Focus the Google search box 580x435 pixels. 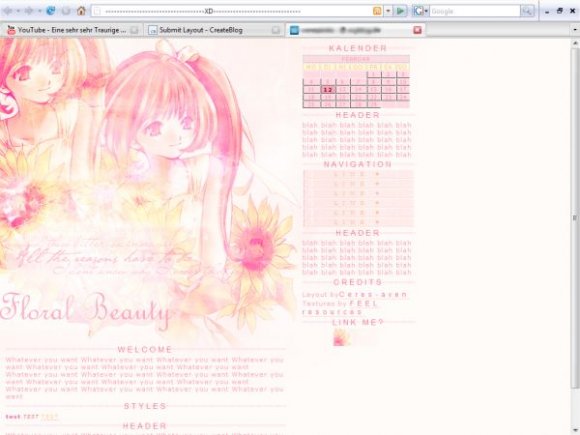tap(474, 11)
